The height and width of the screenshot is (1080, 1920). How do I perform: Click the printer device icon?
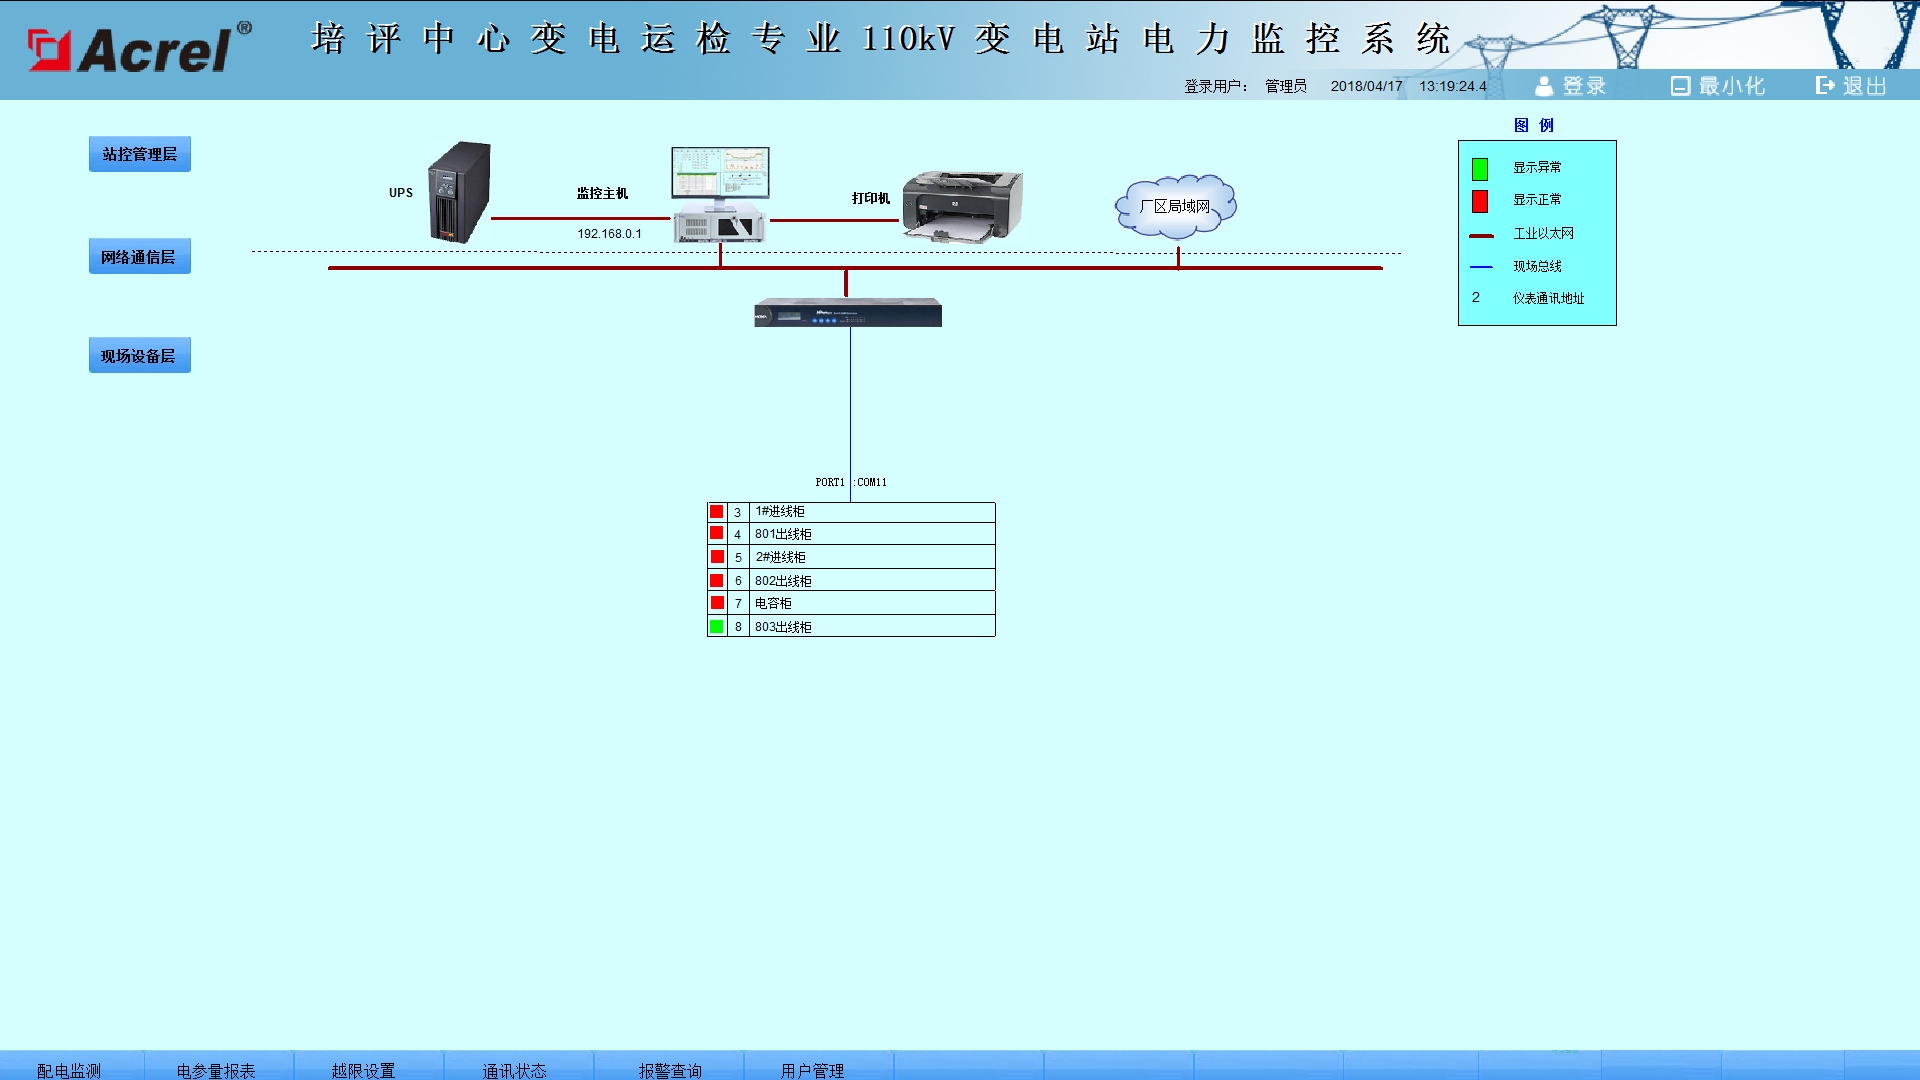[x=962, y=206]
